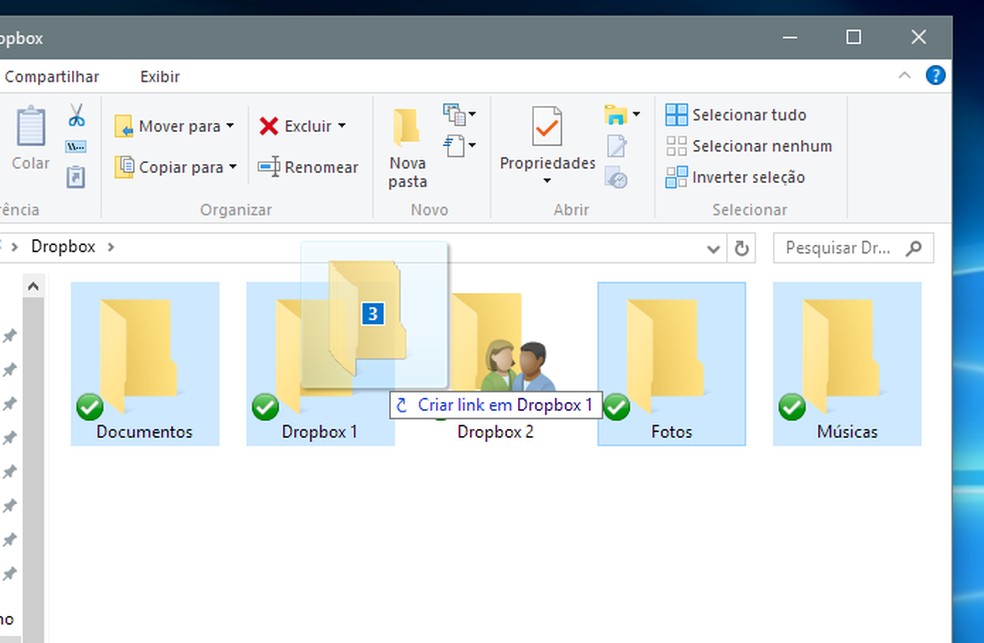
Task: Switch to the Exibir ribbon tab
Action: [159, 76]
